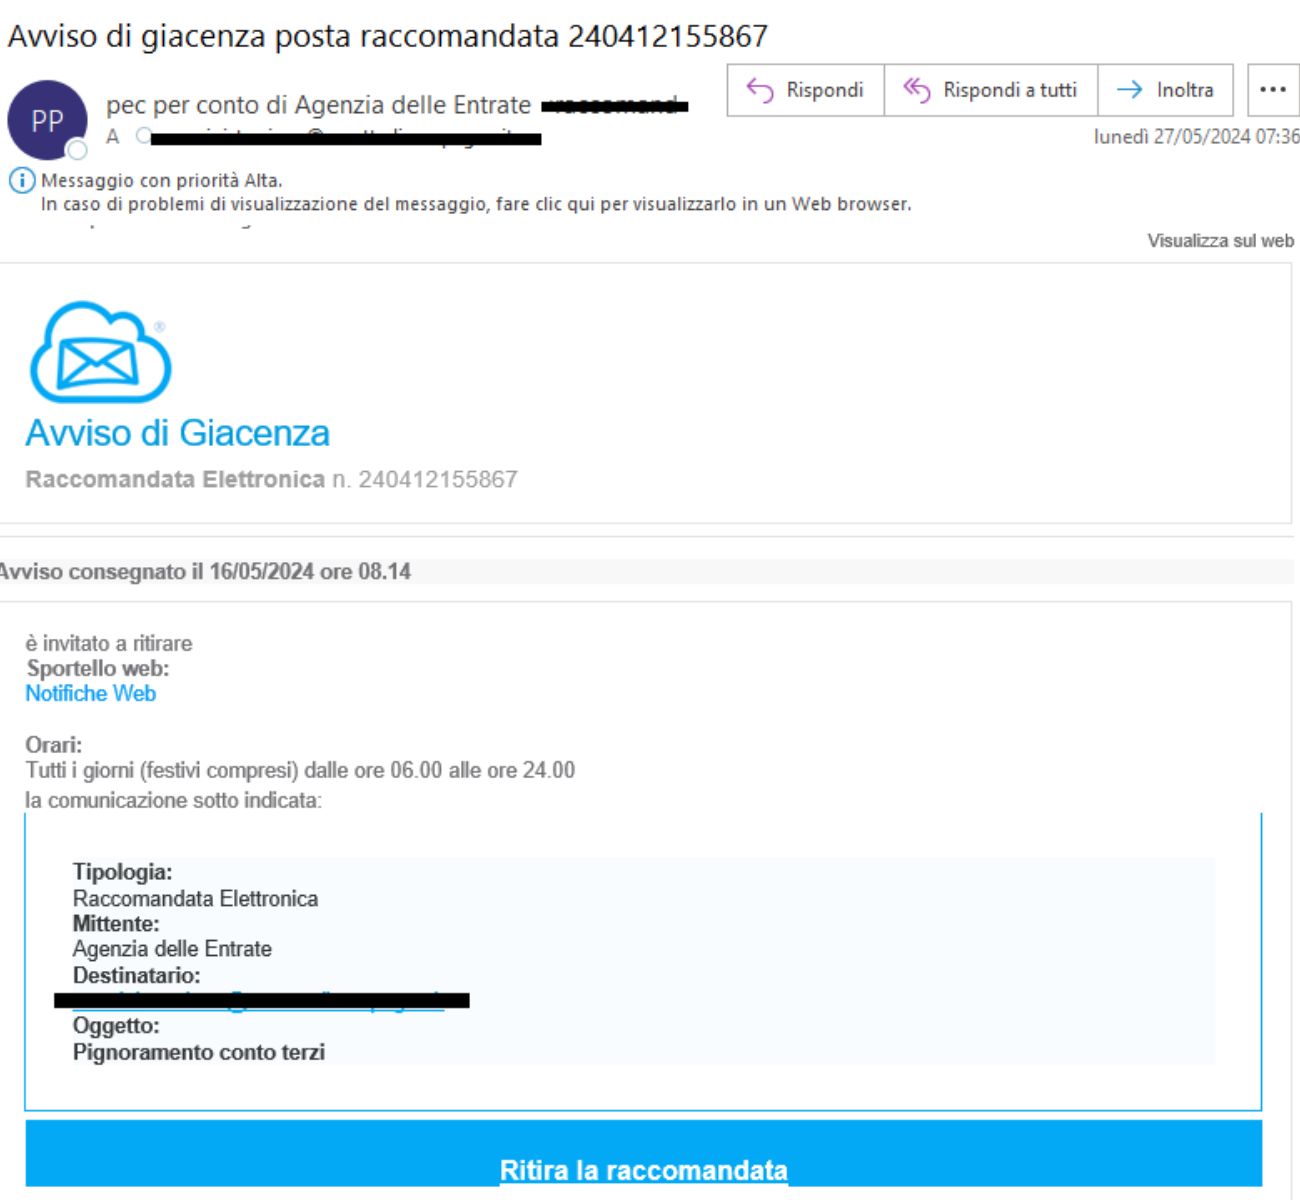
Task: Click the view in Web browser info message
Action: coord(475,204)
